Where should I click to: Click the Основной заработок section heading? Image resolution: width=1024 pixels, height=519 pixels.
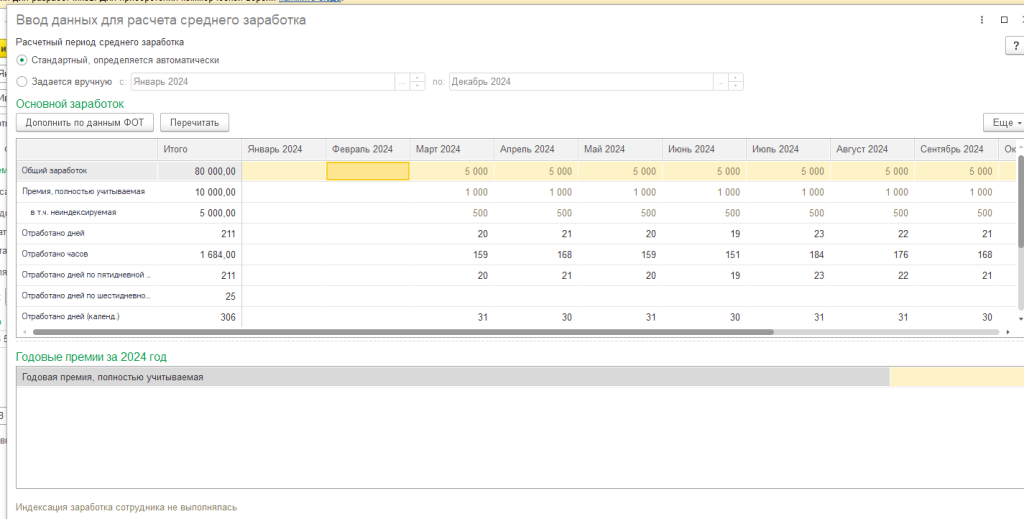(x=70, y=104)
